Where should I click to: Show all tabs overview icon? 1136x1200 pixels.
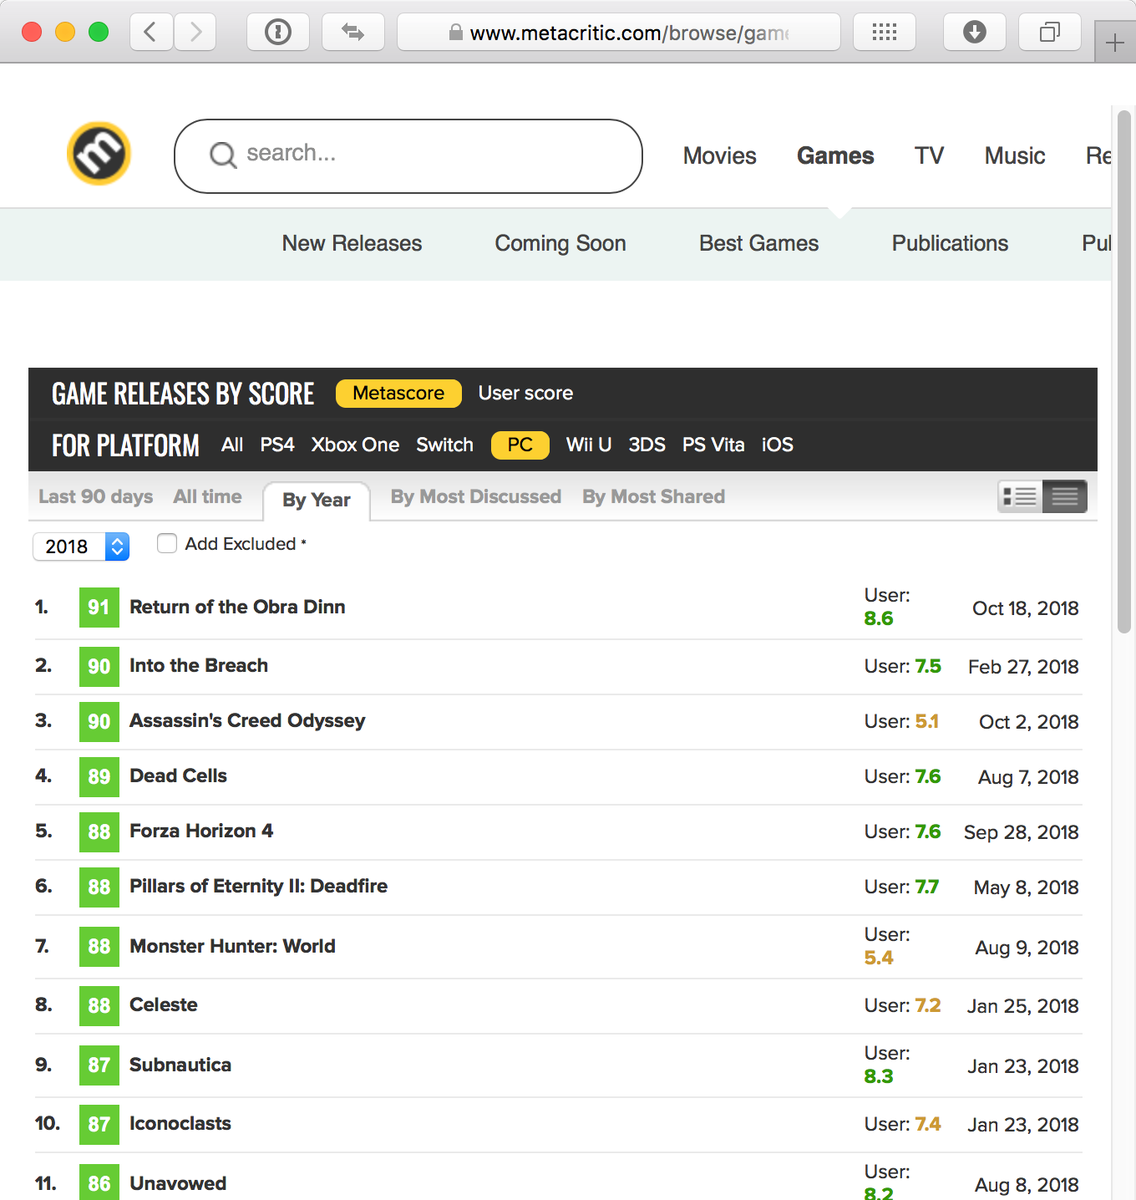(1049, 32)
